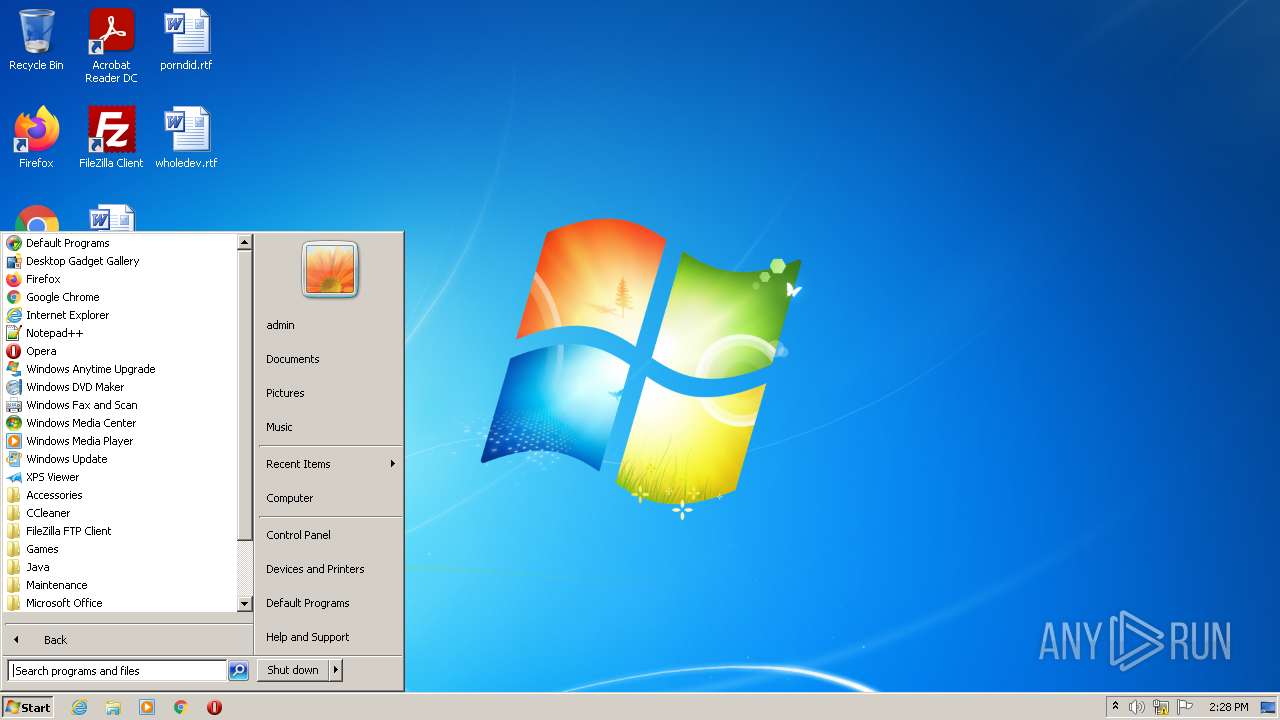Open the Recent Items submenu
The height and width of the screenshot is (720, 1280).
330,464
